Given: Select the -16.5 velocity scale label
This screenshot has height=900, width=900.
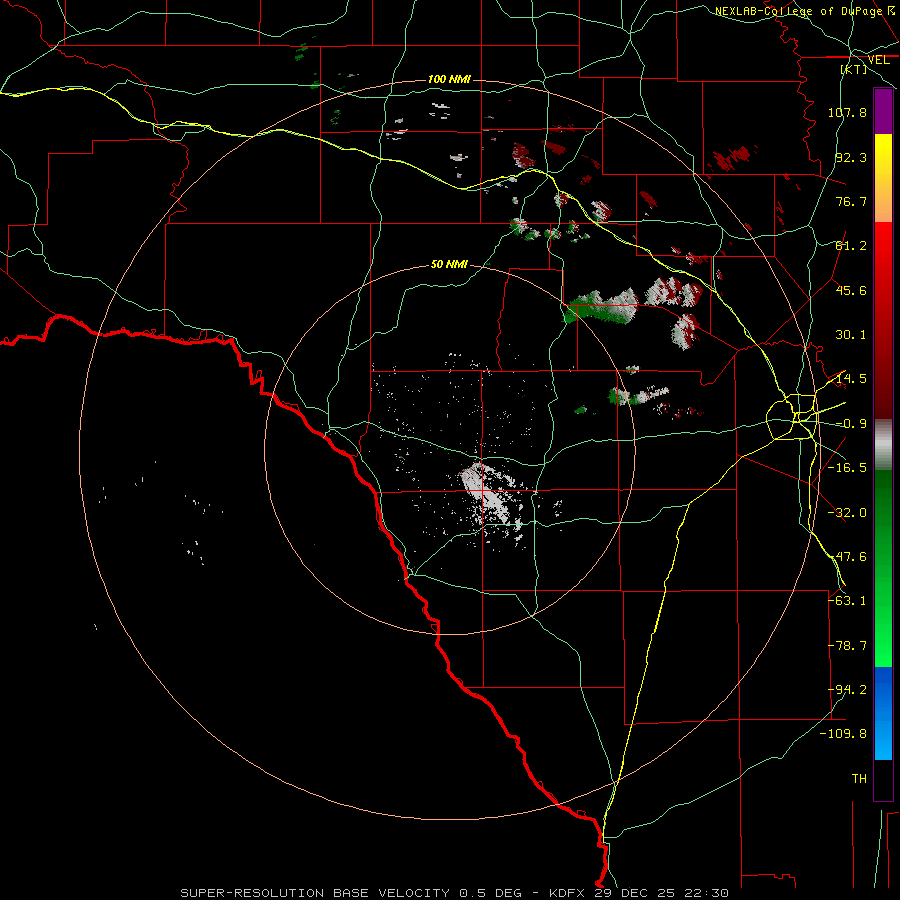Looking at the screenshot, I should point(847,468).
